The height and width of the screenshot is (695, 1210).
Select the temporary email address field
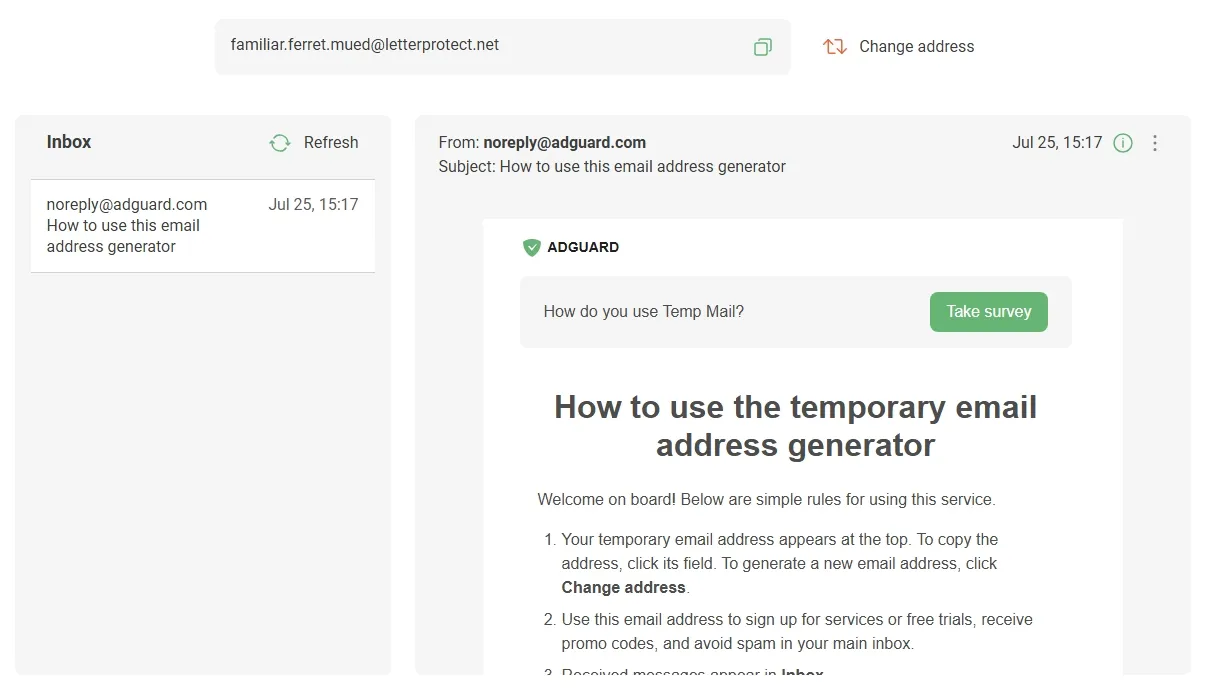[x=480, y=46]
